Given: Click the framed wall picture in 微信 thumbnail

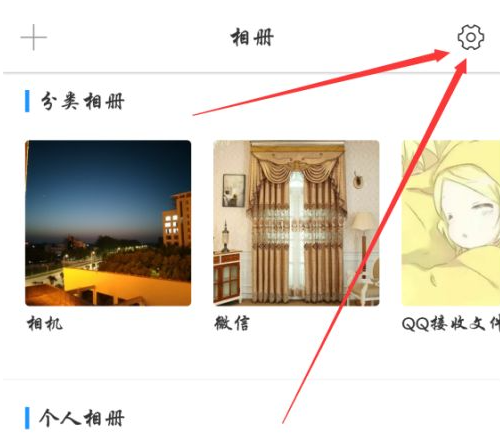Looking at the screenshot, I should (234, 190).
